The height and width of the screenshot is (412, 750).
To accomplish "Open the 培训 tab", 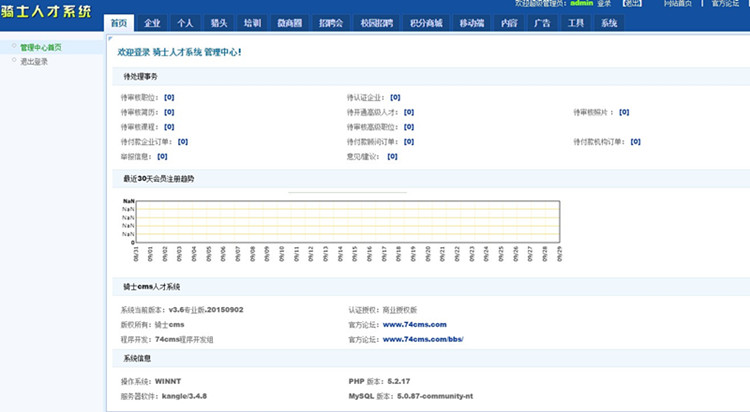I will pos(252,22).
